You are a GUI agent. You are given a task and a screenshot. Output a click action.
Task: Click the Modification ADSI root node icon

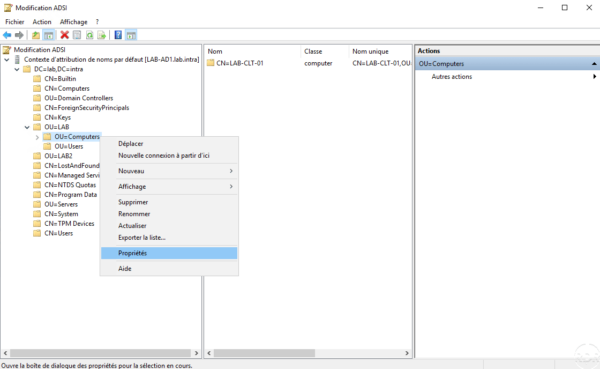coord(7,50)
